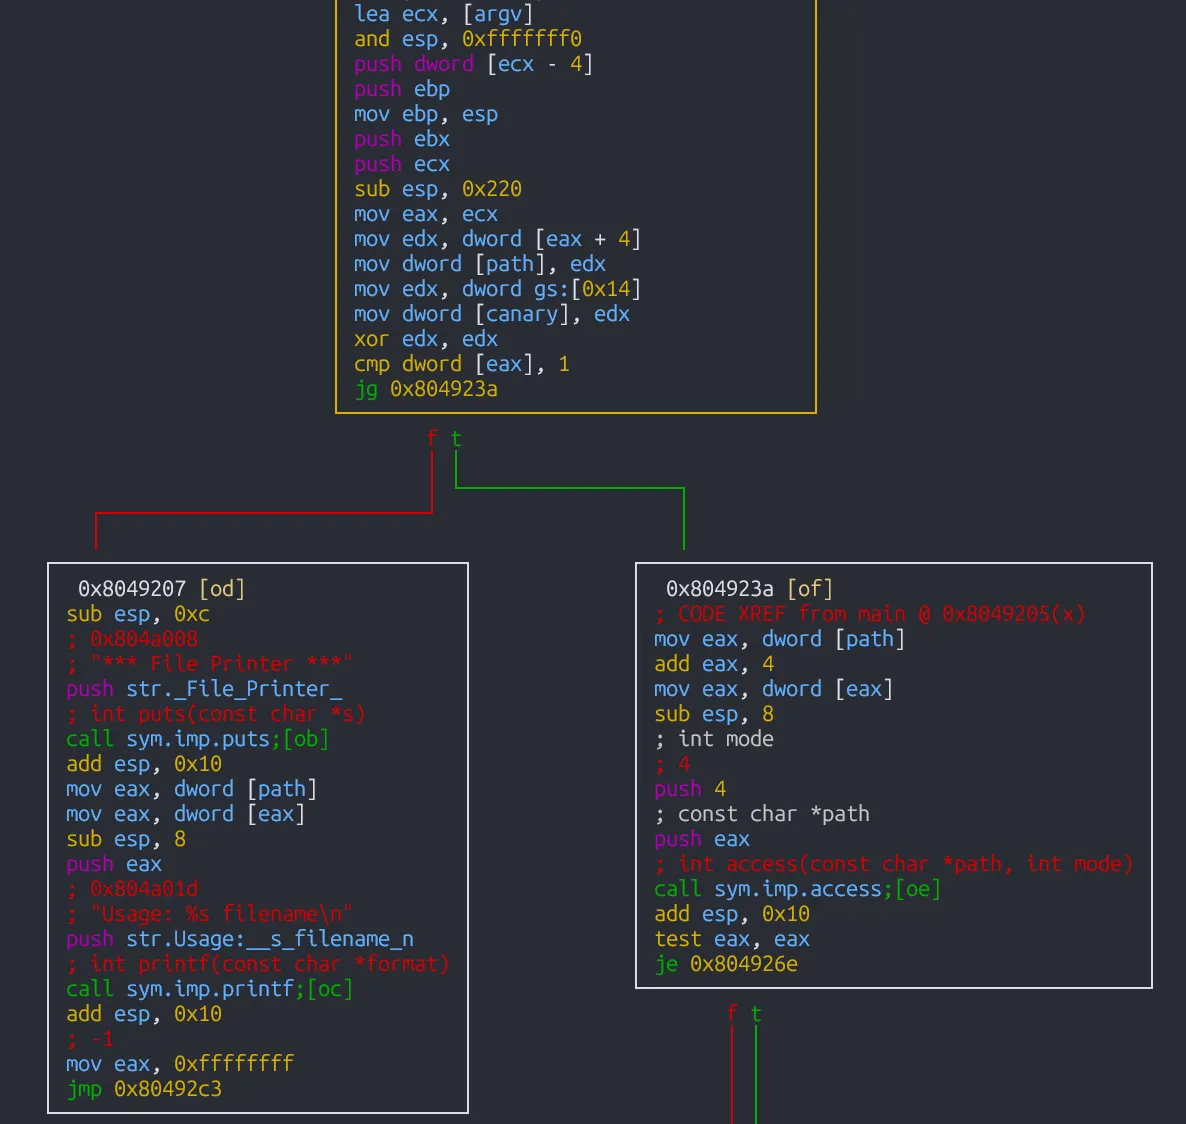Click the mov edx, dword gs:[0x14] line
This screenshot has height=1124, width=1186.
click(497, 289)
